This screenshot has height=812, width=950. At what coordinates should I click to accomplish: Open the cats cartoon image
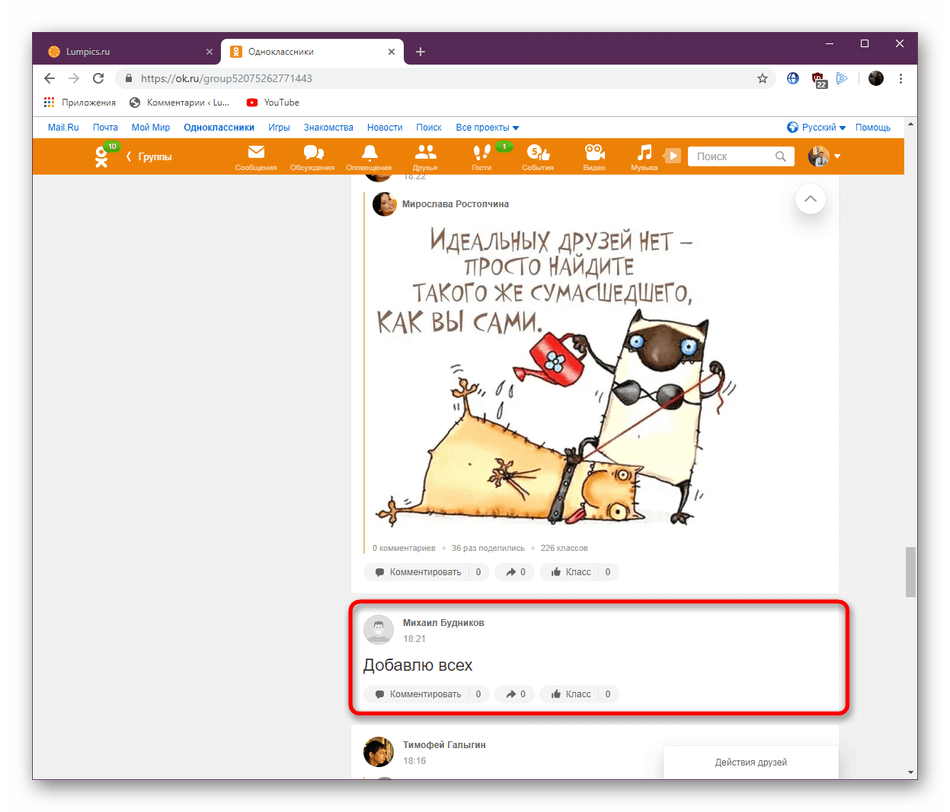pos(556,376)
